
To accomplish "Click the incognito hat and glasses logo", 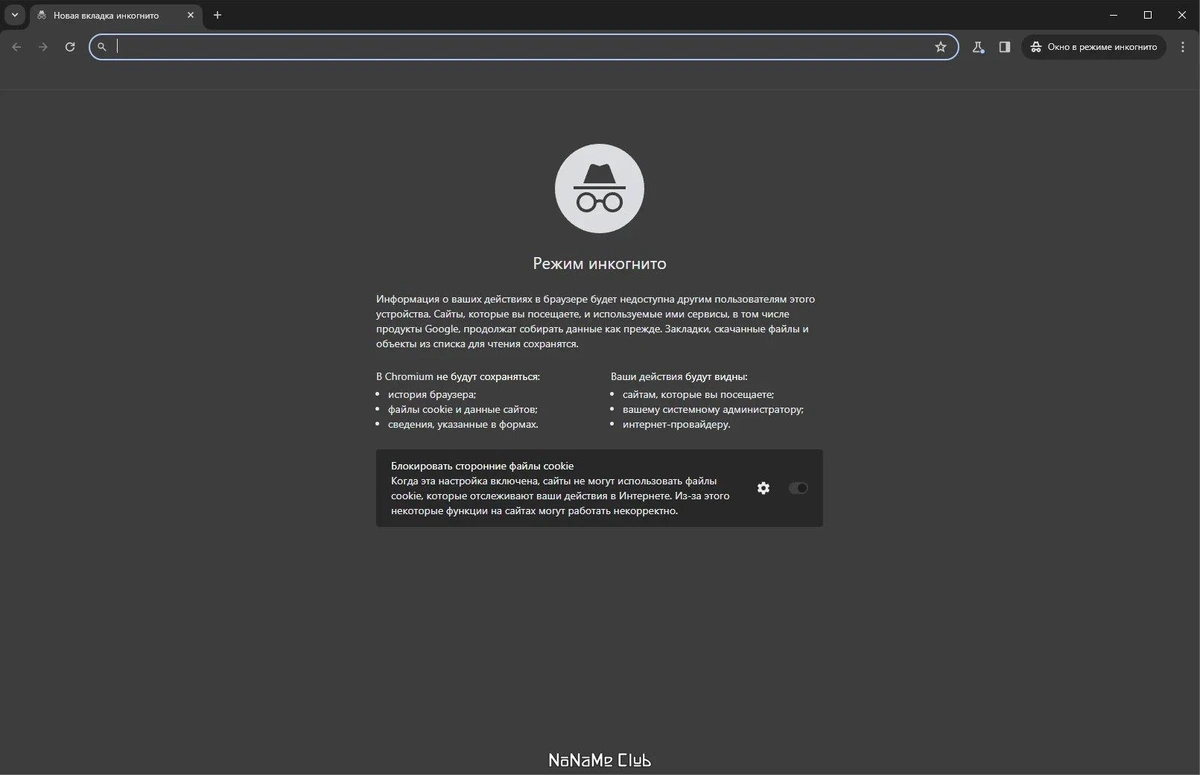I will pyautogui.click(x=599, y=189).
